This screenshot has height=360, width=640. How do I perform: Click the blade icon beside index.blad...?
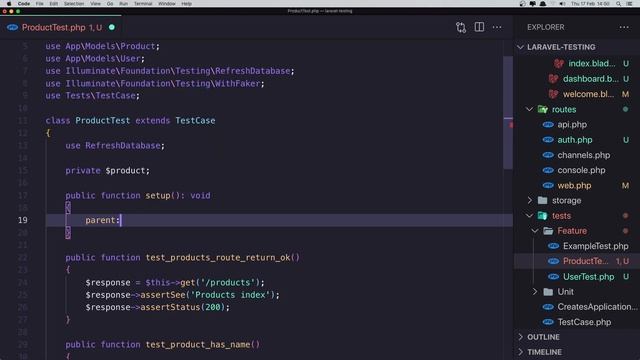[x=559, y=64]
